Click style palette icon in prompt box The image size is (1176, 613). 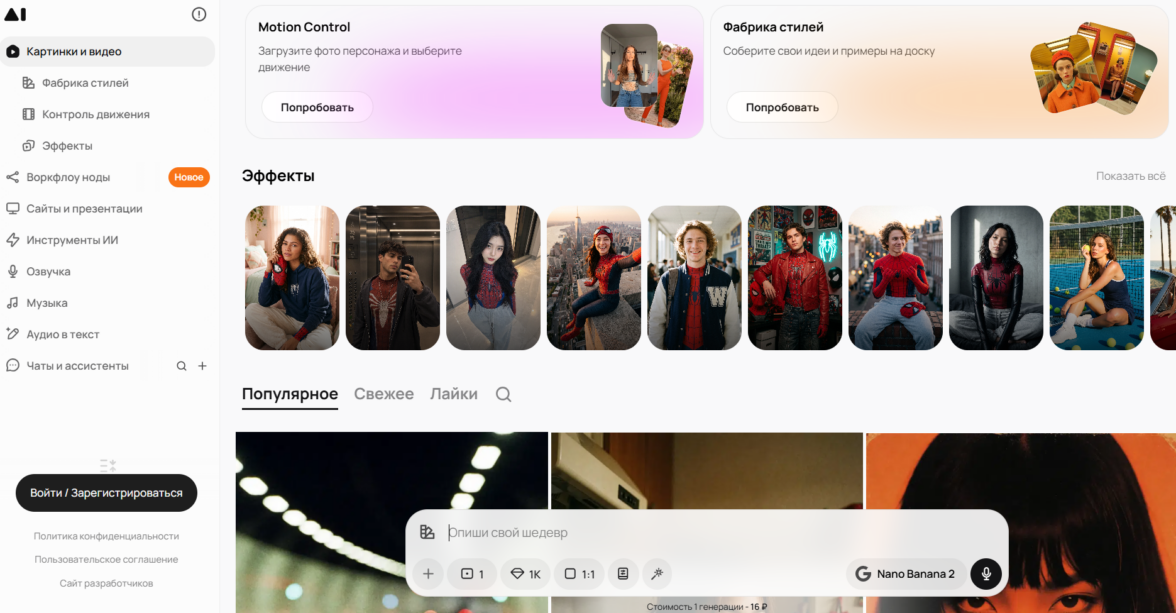(428, 532)
